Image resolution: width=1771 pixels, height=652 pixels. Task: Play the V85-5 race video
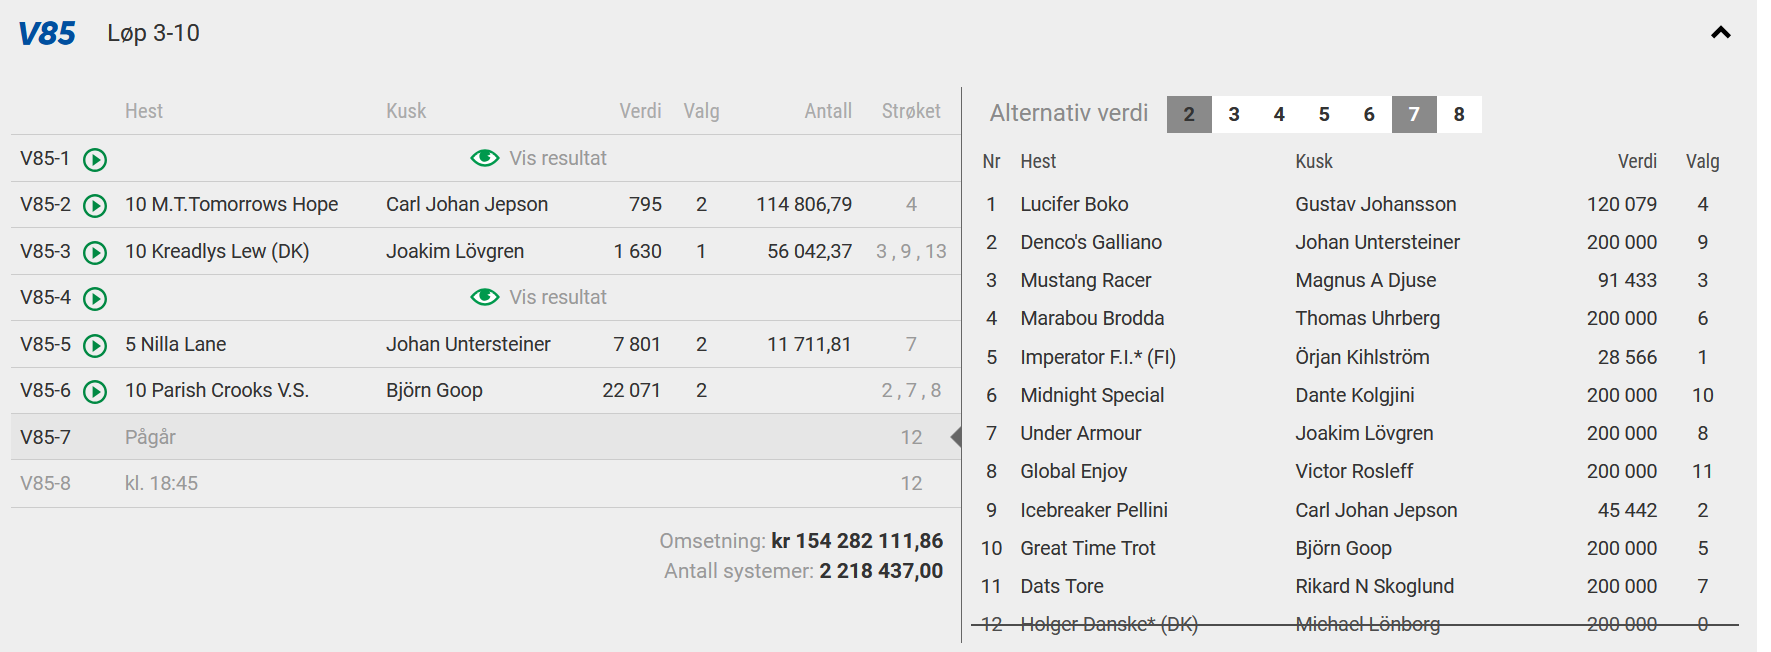coord(95,345)
